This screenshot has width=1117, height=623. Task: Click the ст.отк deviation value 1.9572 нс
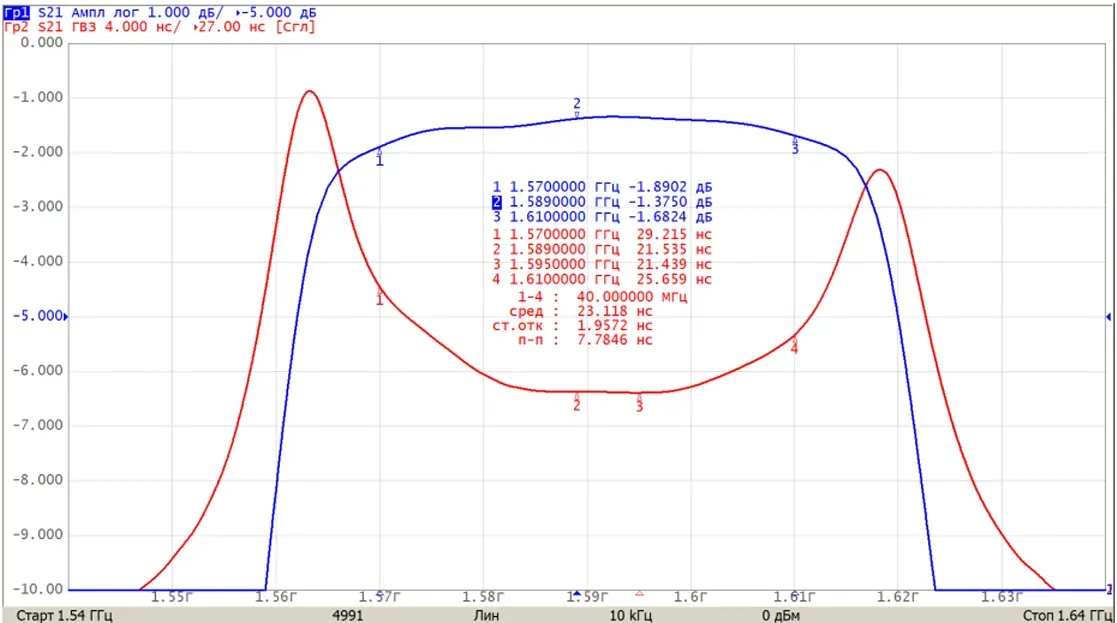pos(615,325)
